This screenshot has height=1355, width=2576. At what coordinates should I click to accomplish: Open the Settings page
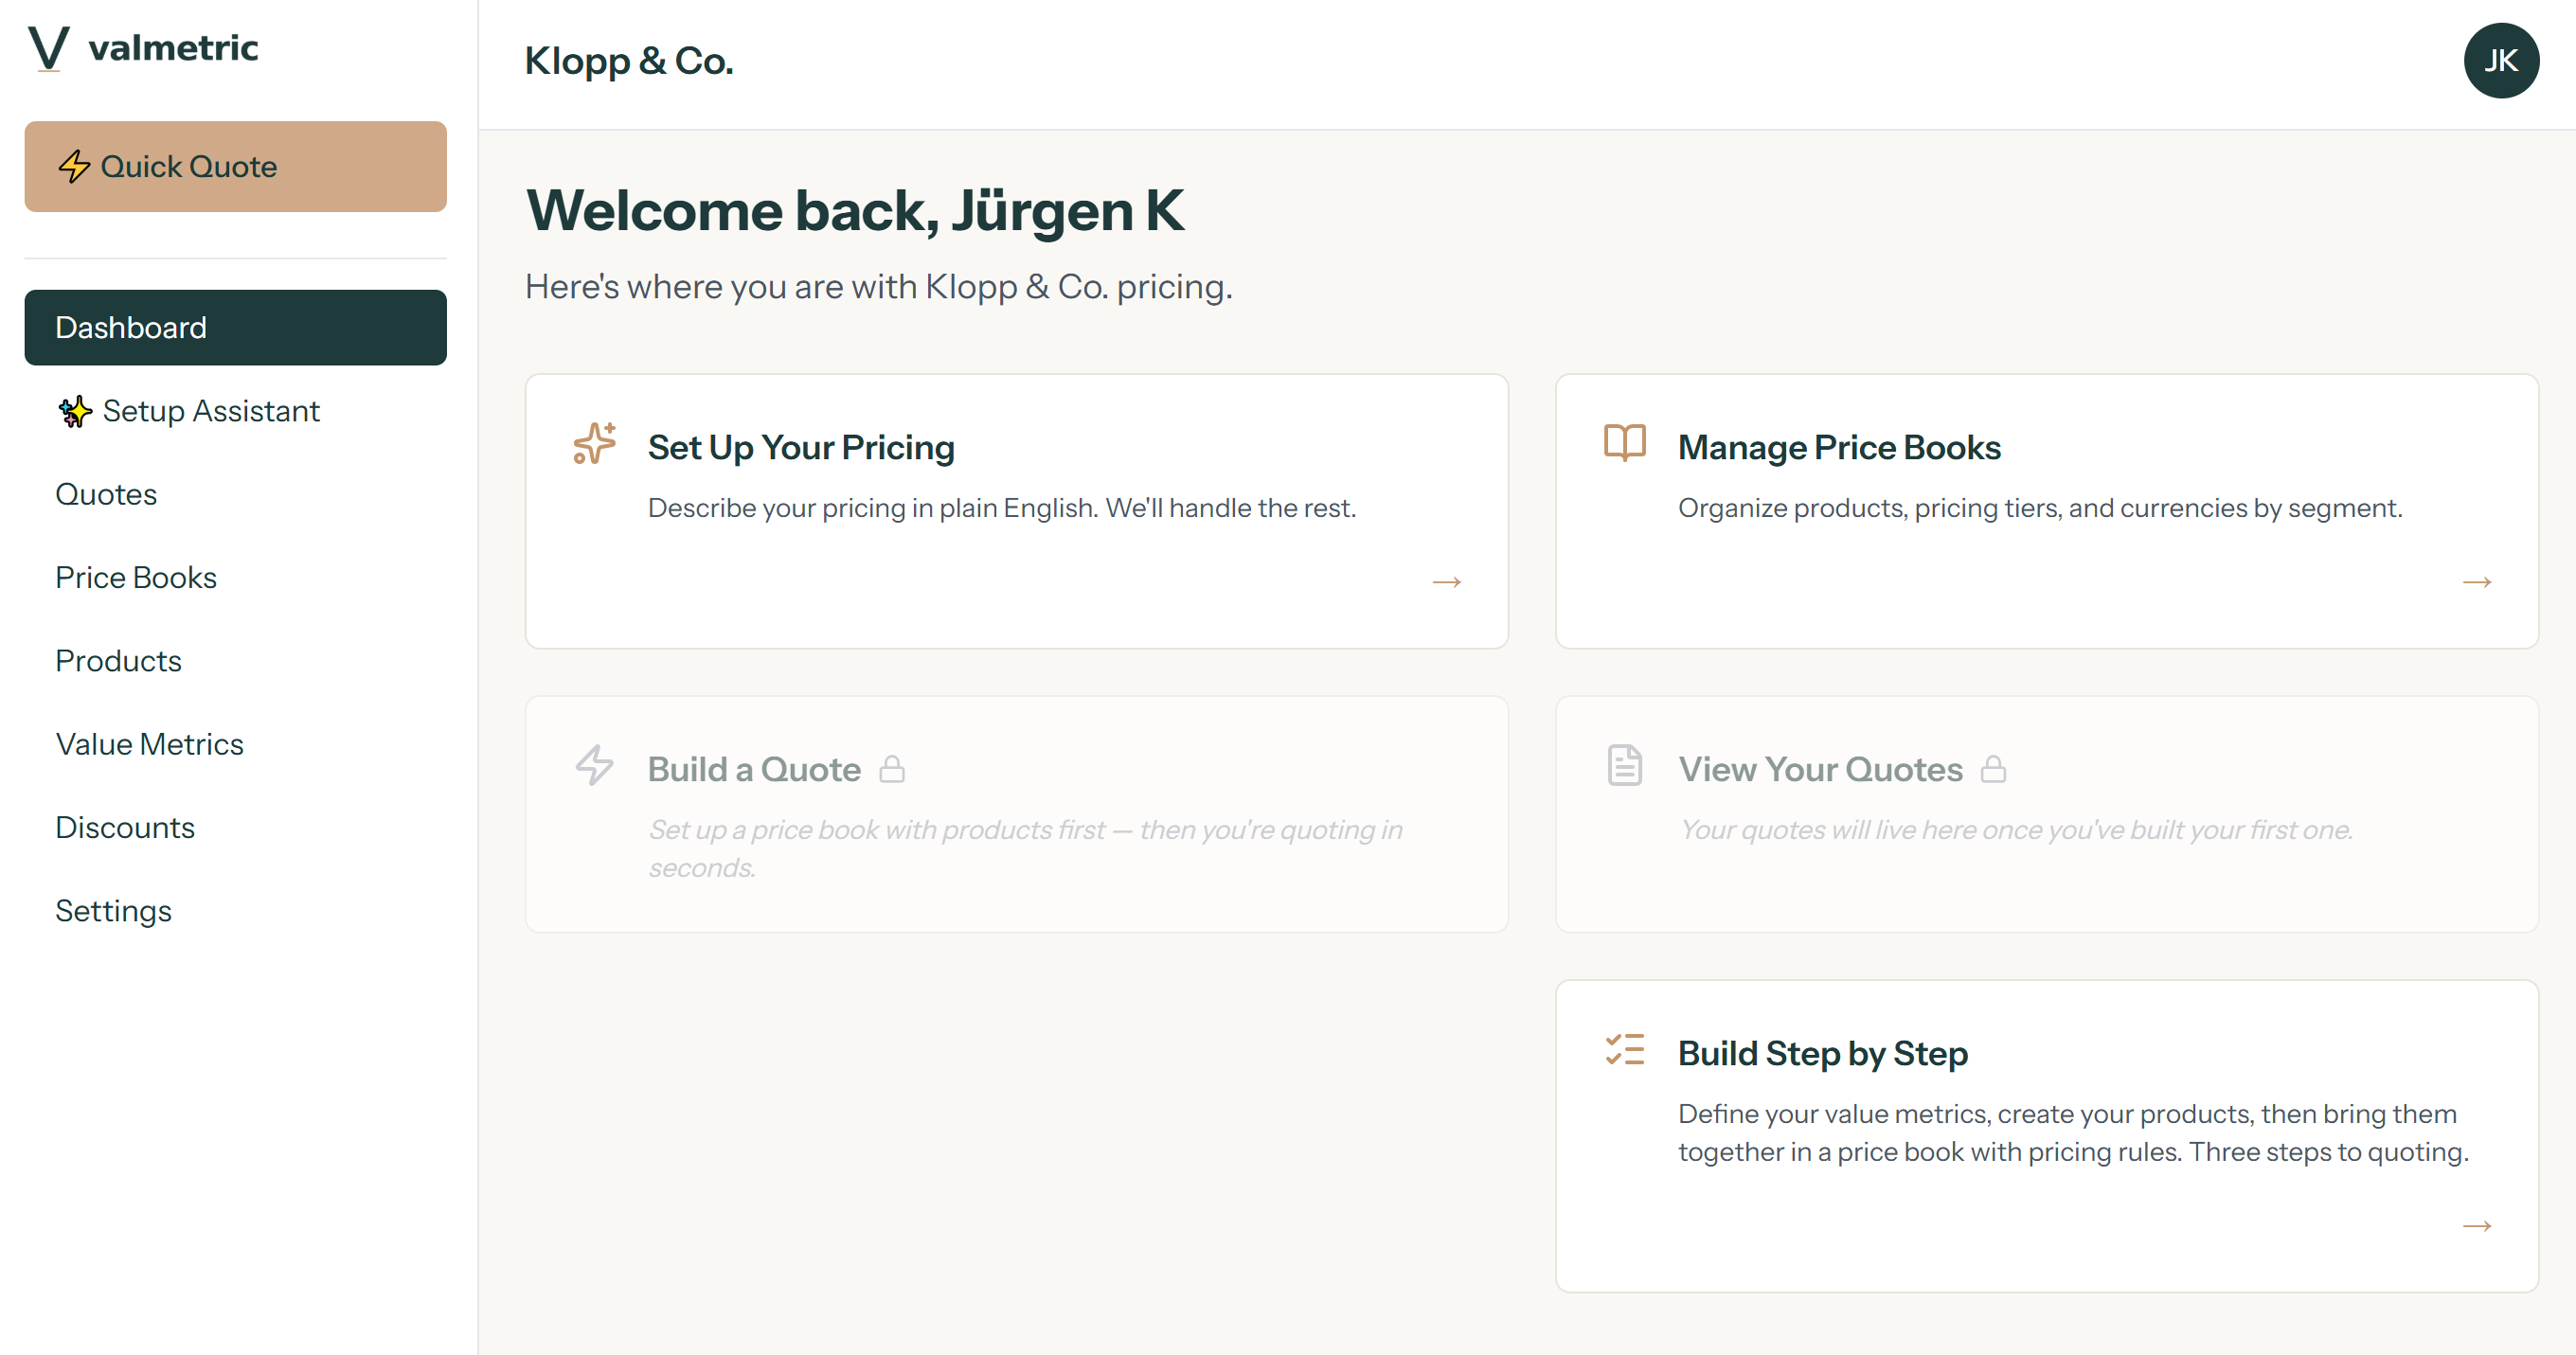113,911
